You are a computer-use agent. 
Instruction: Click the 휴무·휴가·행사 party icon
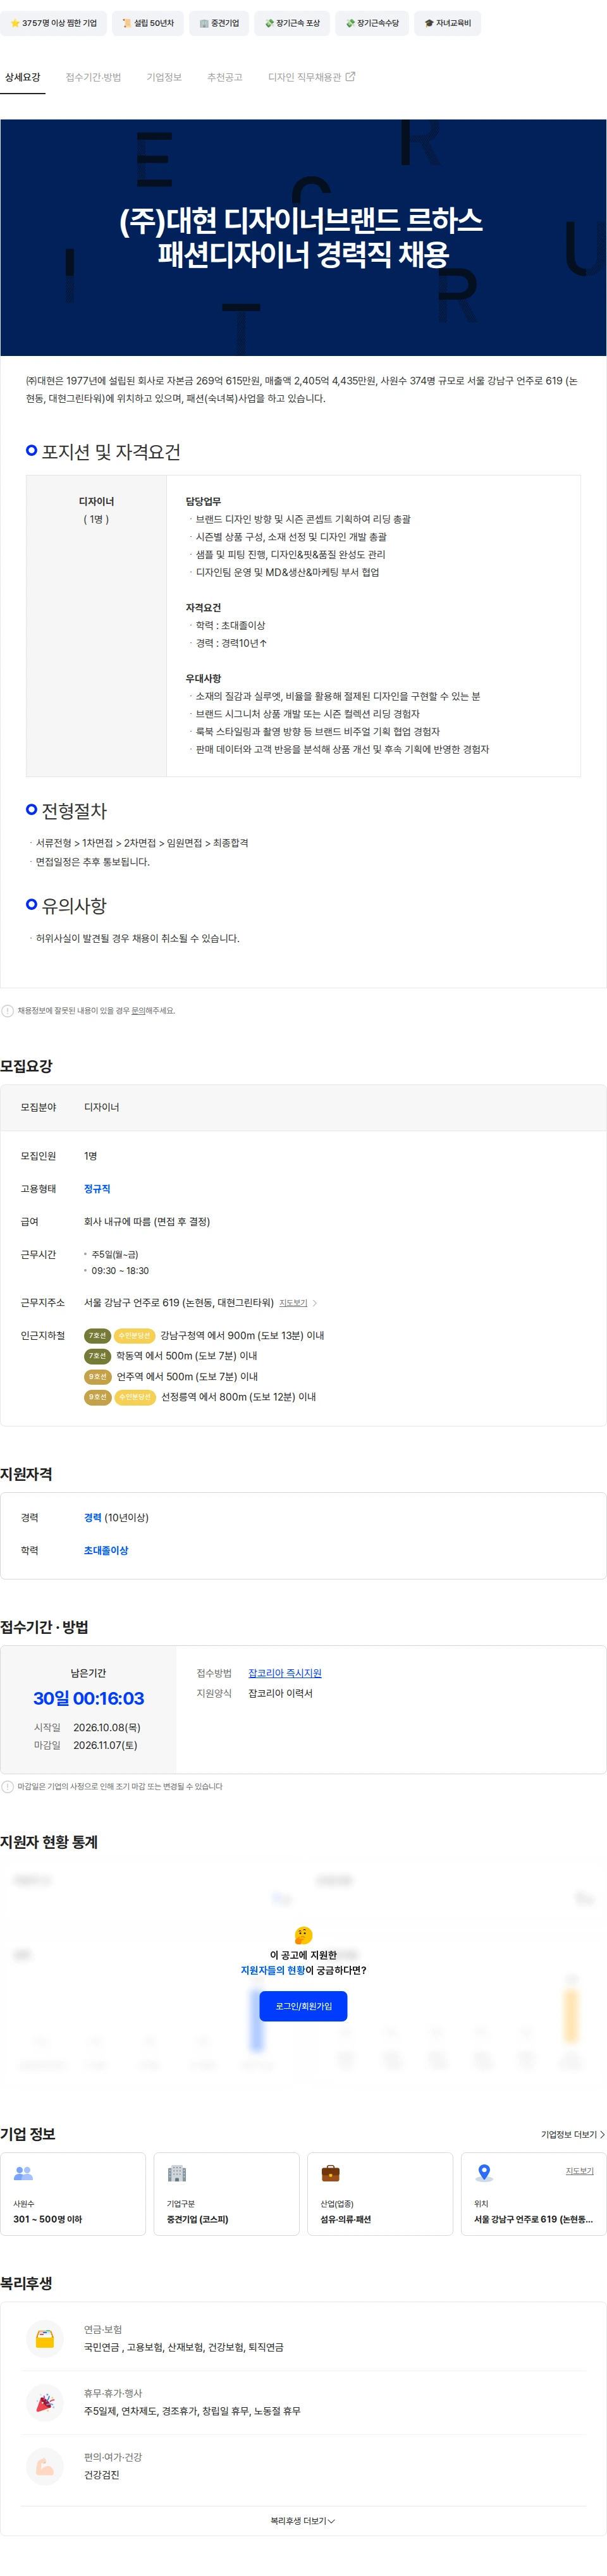(45, 2402)
